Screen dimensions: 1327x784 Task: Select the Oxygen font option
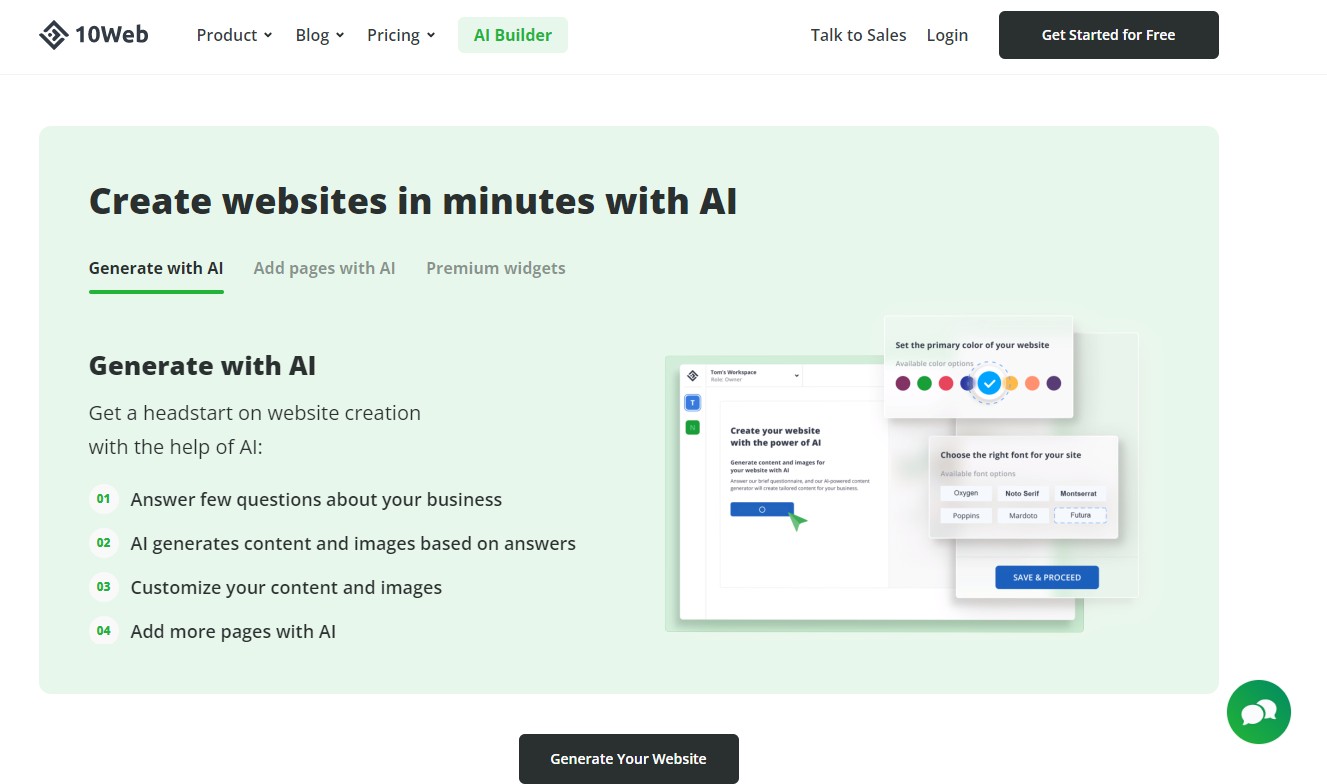966,493
